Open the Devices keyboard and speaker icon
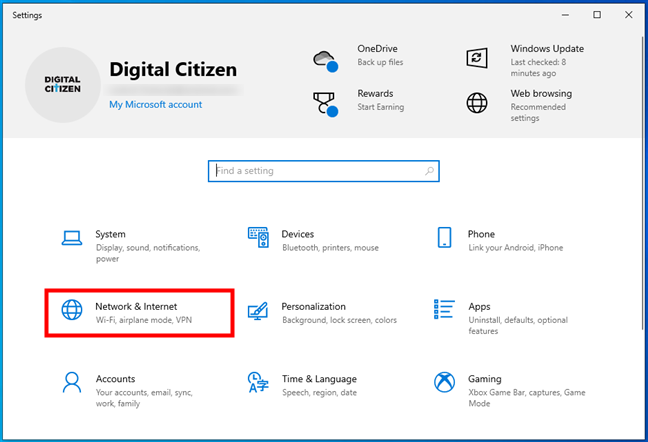 (x=258, y=237)
